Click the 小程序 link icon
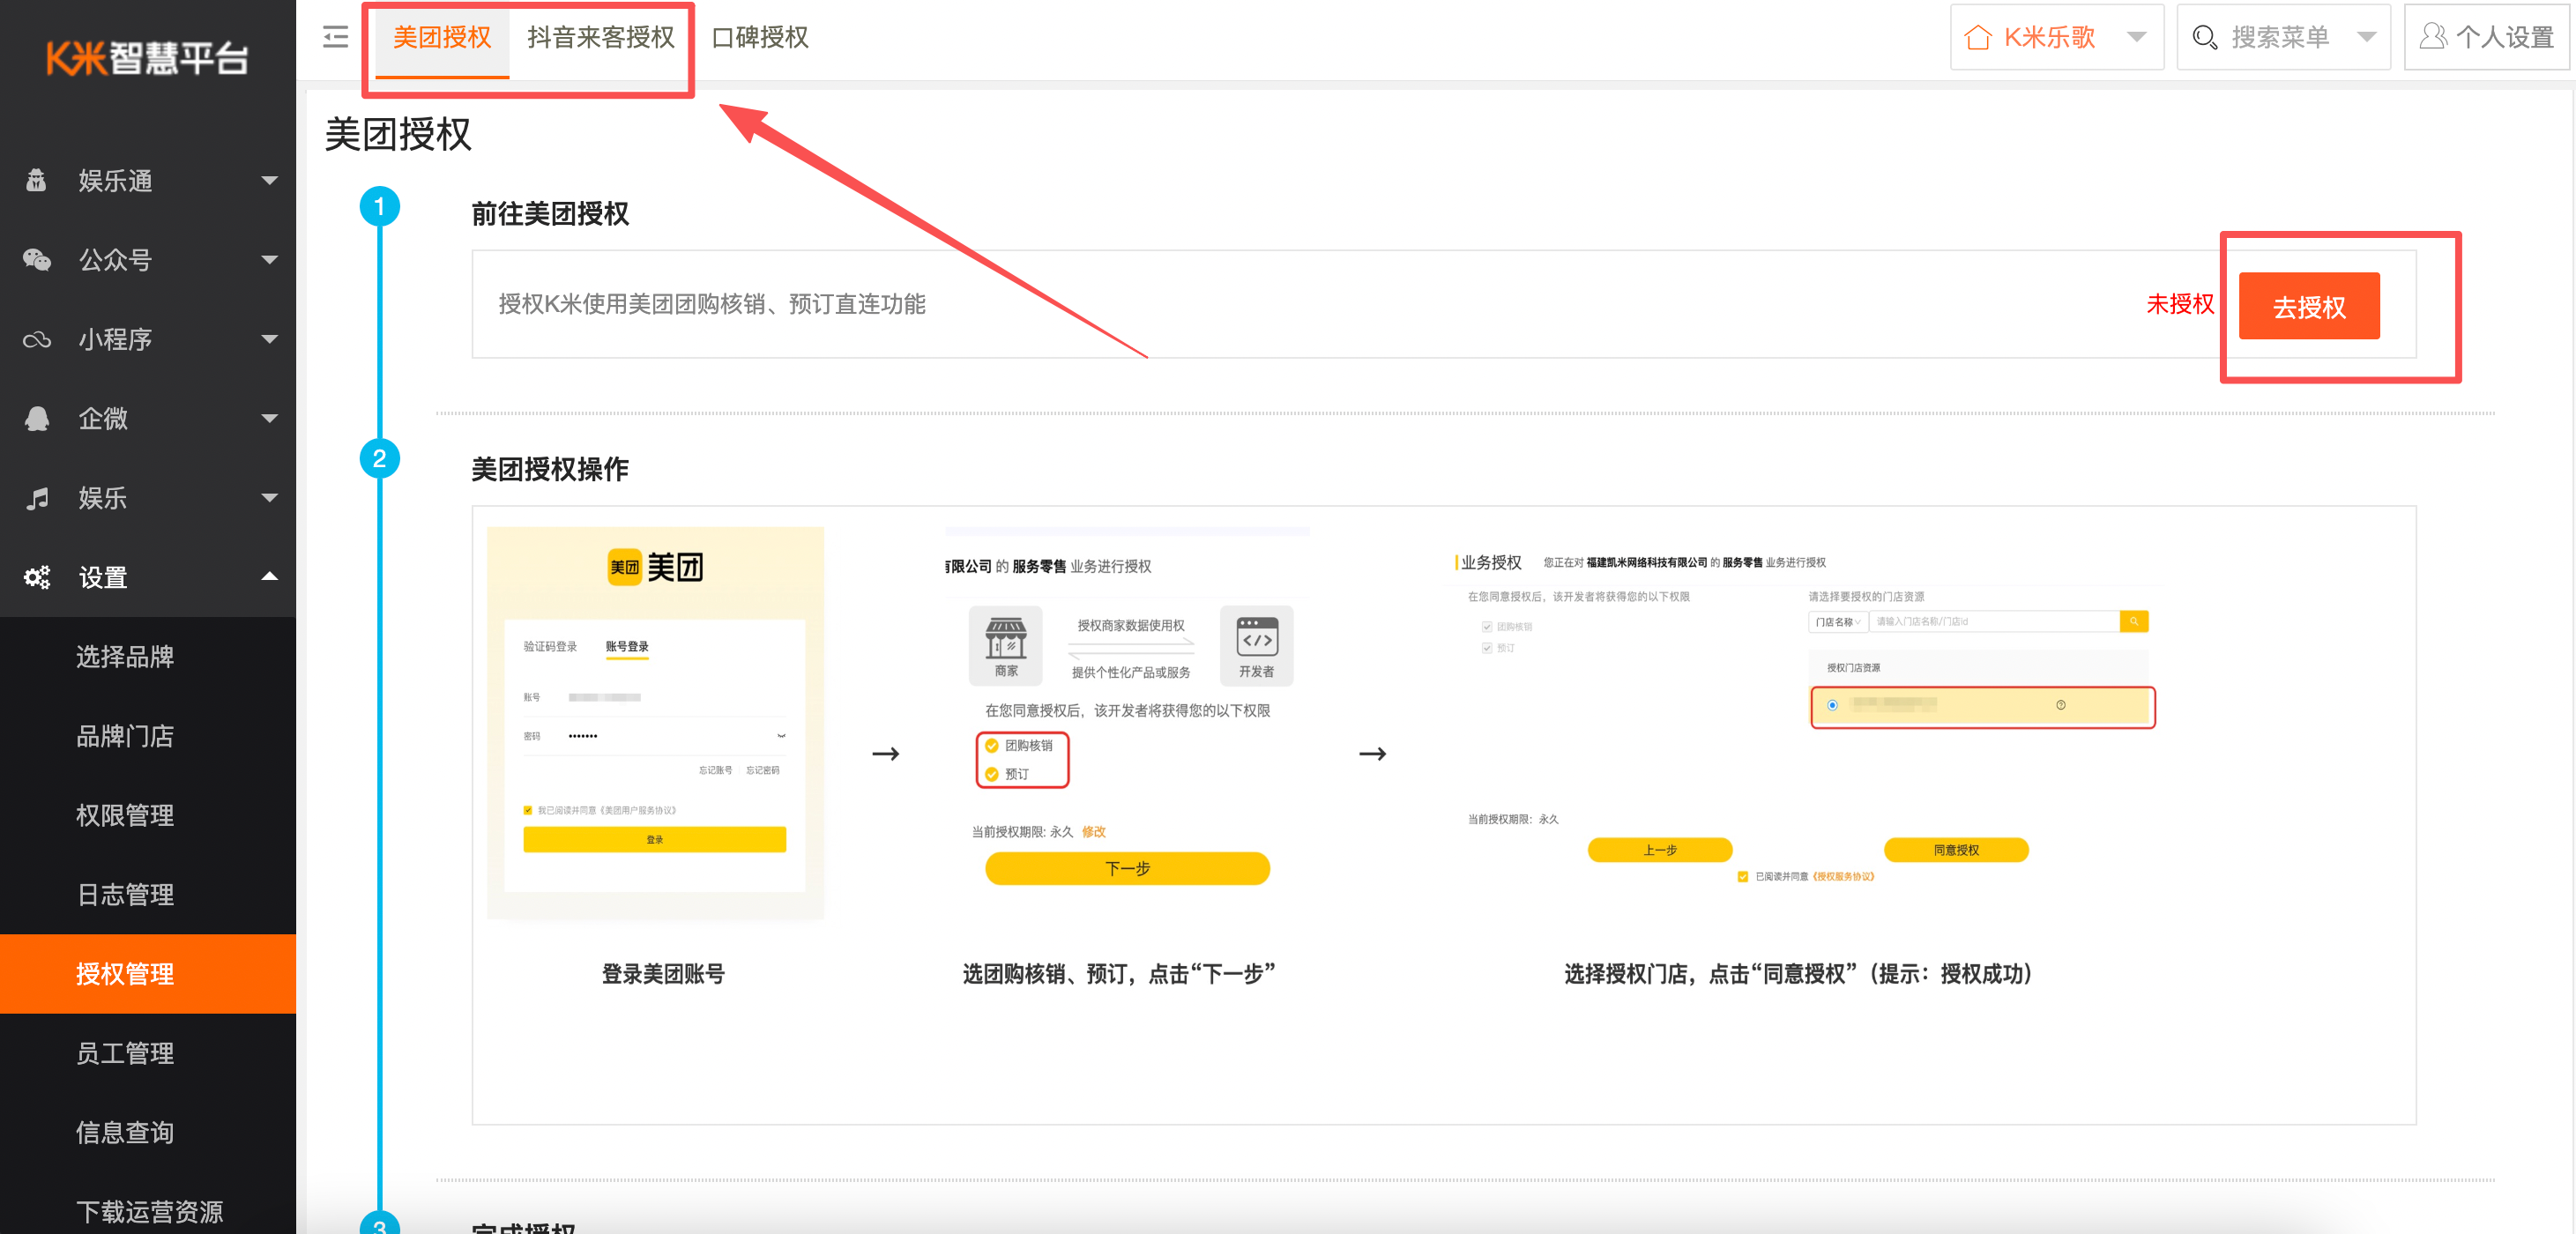The height and width of the screenshot is (1234, 2576). [x=37, y=340]
